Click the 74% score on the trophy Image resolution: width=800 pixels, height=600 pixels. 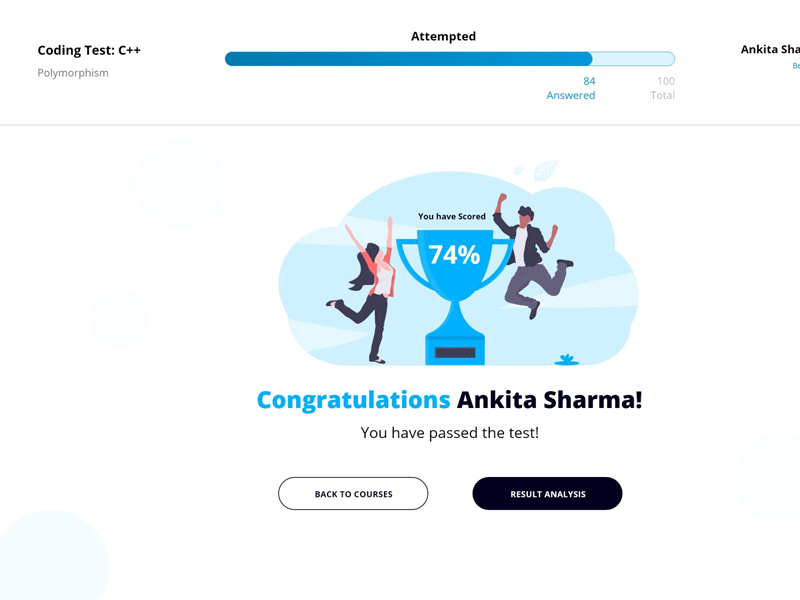455,256
